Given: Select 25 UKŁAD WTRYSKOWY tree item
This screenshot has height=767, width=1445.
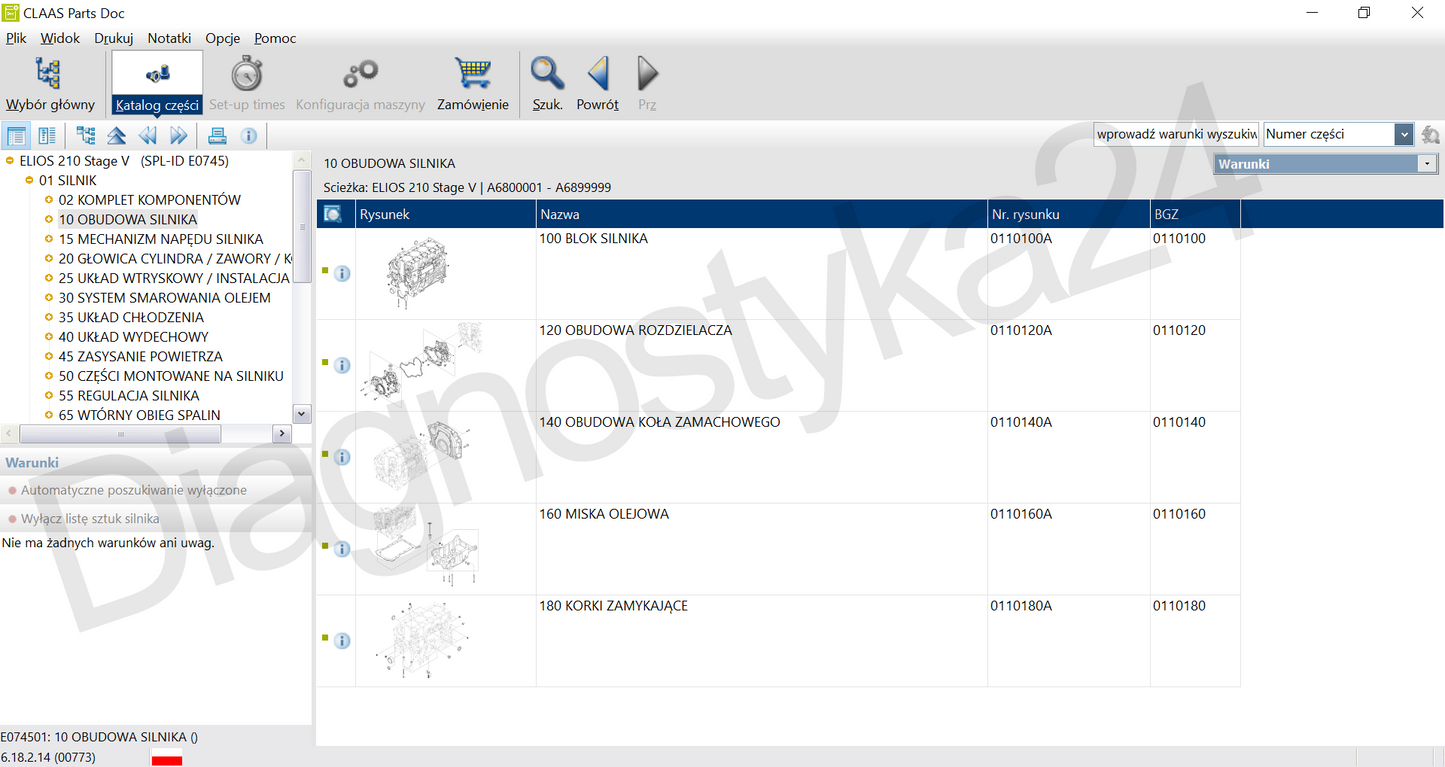Looking at the screenshot, I should click(175, 278).
